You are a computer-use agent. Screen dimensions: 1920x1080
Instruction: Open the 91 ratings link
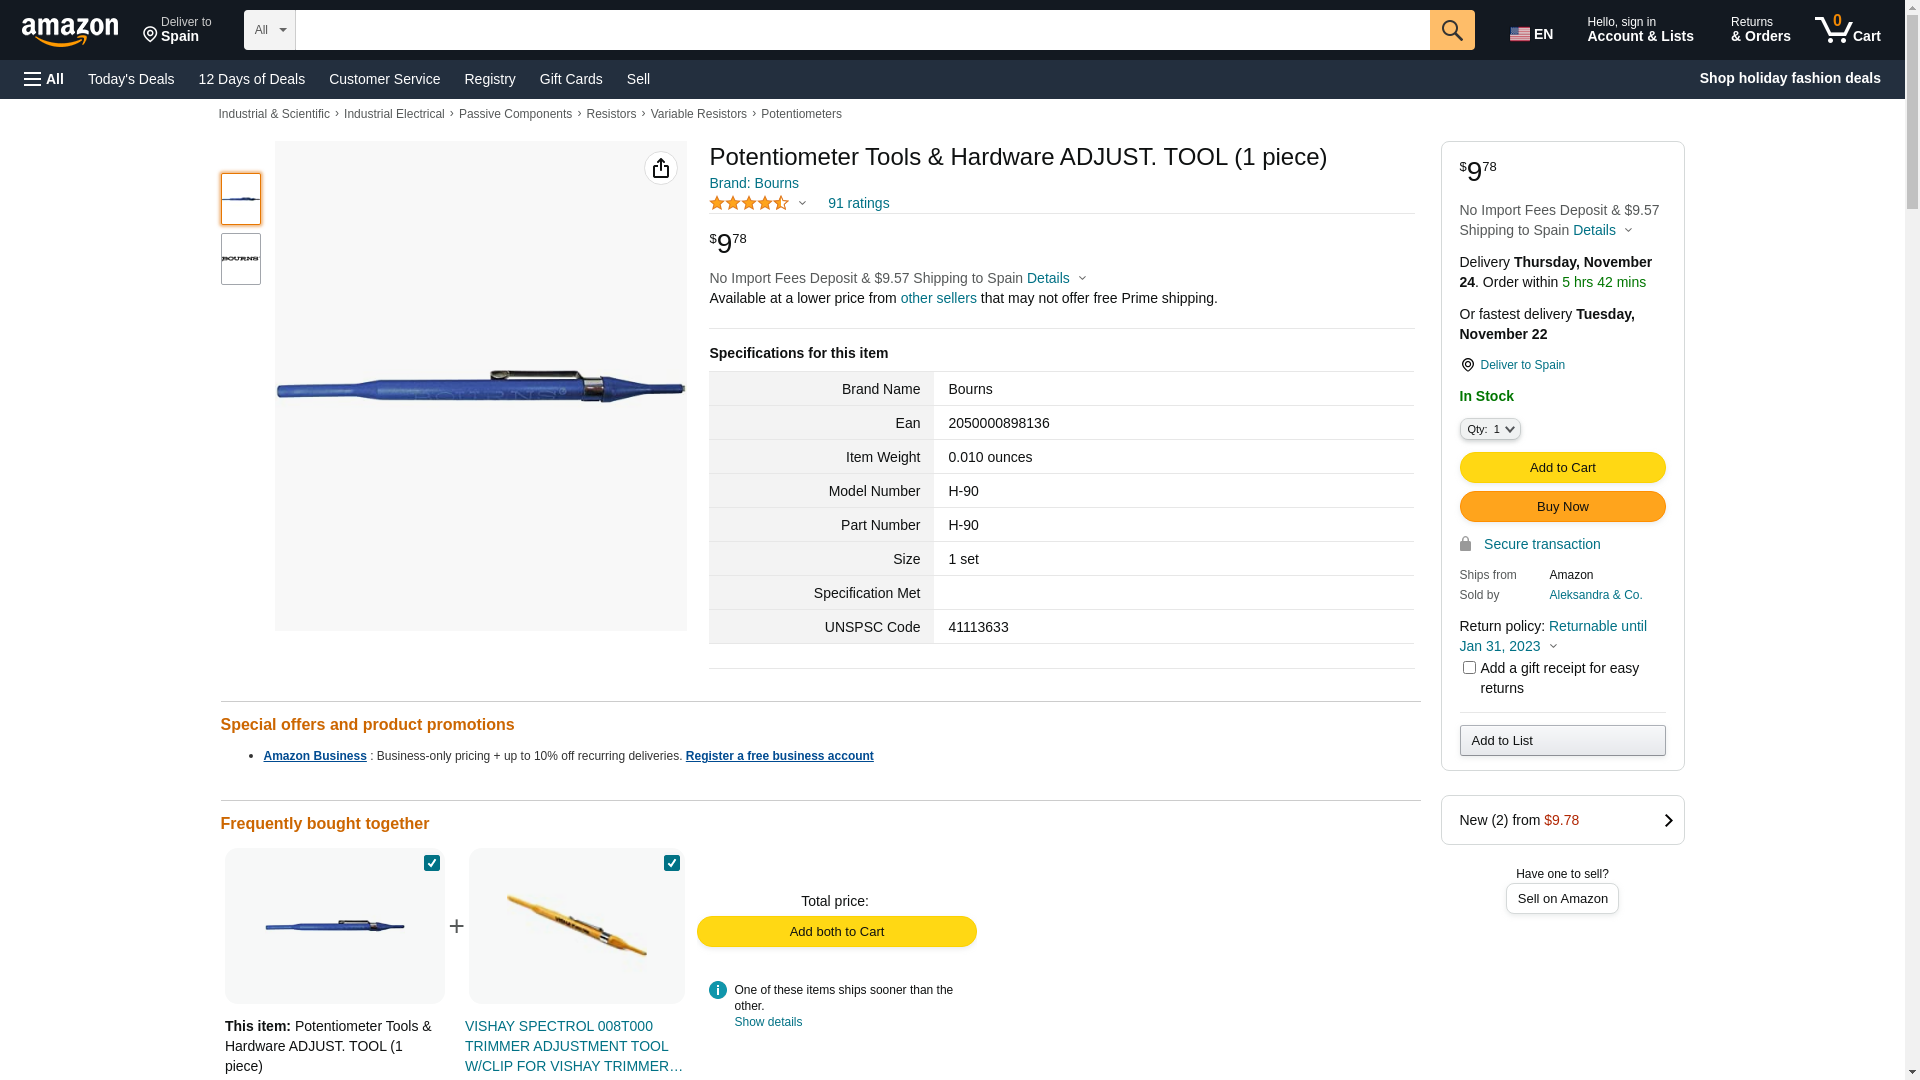pyautogui.click(x=858, y=203)
